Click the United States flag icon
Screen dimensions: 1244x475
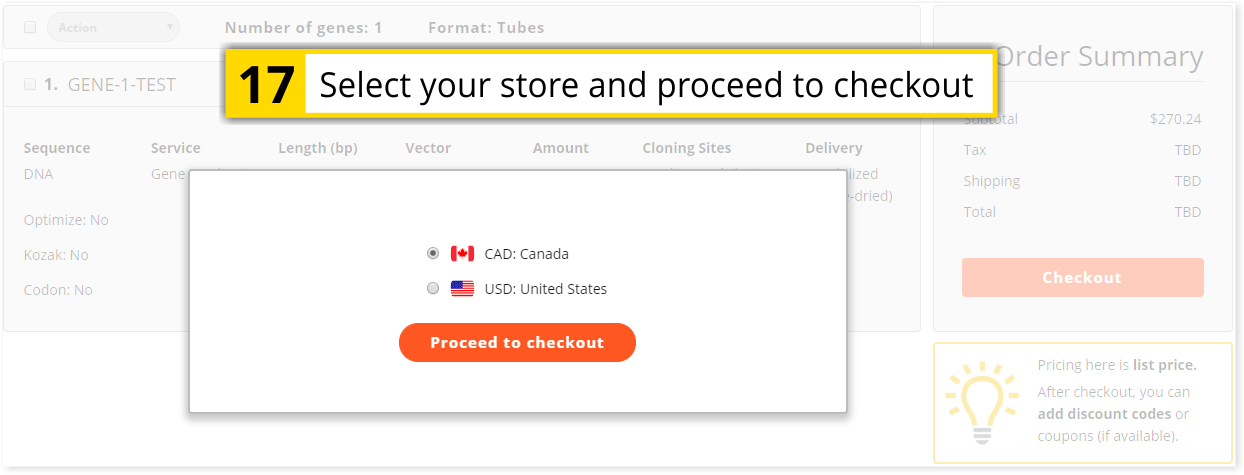[462, 289]
